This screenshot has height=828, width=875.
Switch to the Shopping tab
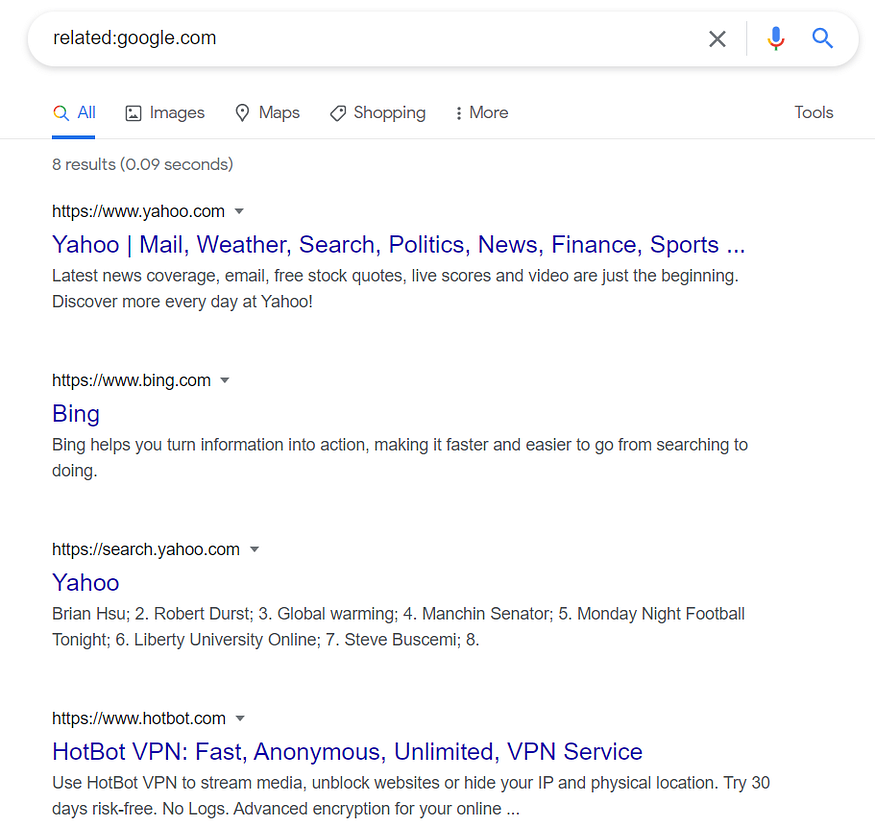pos(378,113)
